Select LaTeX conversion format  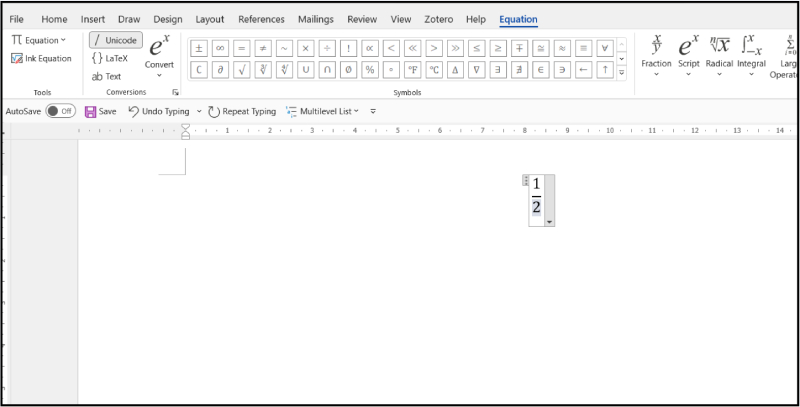coord(111,58)
